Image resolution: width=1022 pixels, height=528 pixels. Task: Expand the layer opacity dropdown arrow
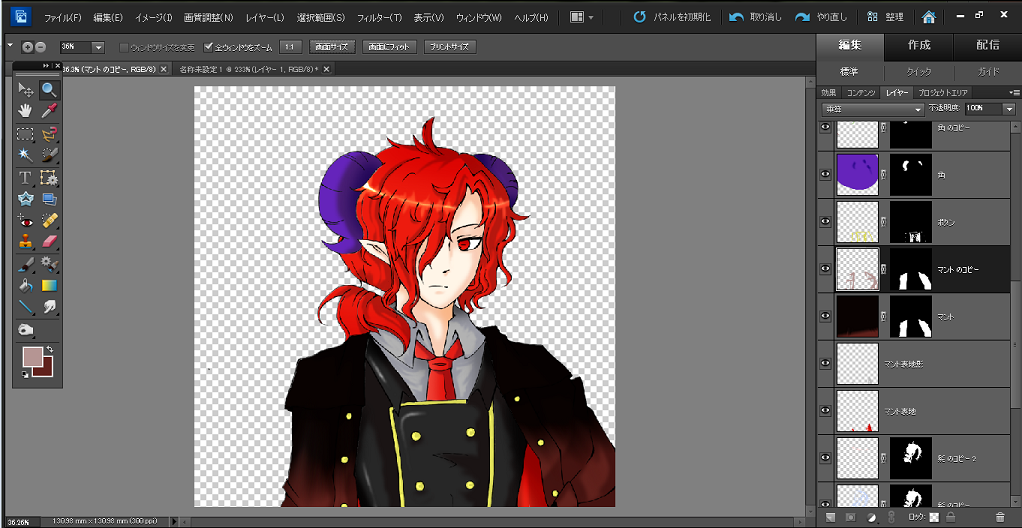pyautogui.click(x=1009, y=108)
